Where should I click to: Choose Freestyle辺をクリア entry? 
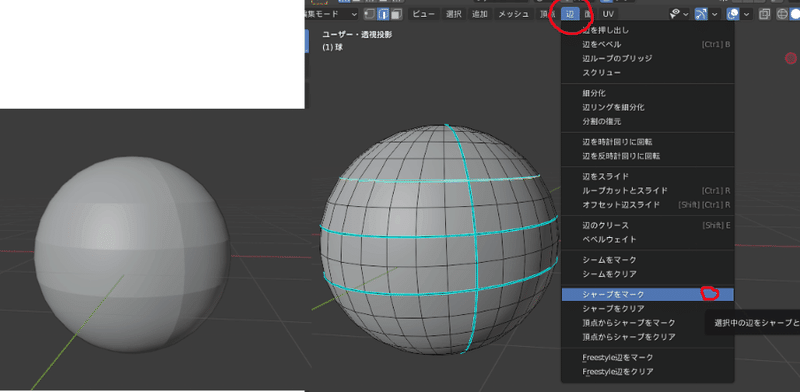647,372
